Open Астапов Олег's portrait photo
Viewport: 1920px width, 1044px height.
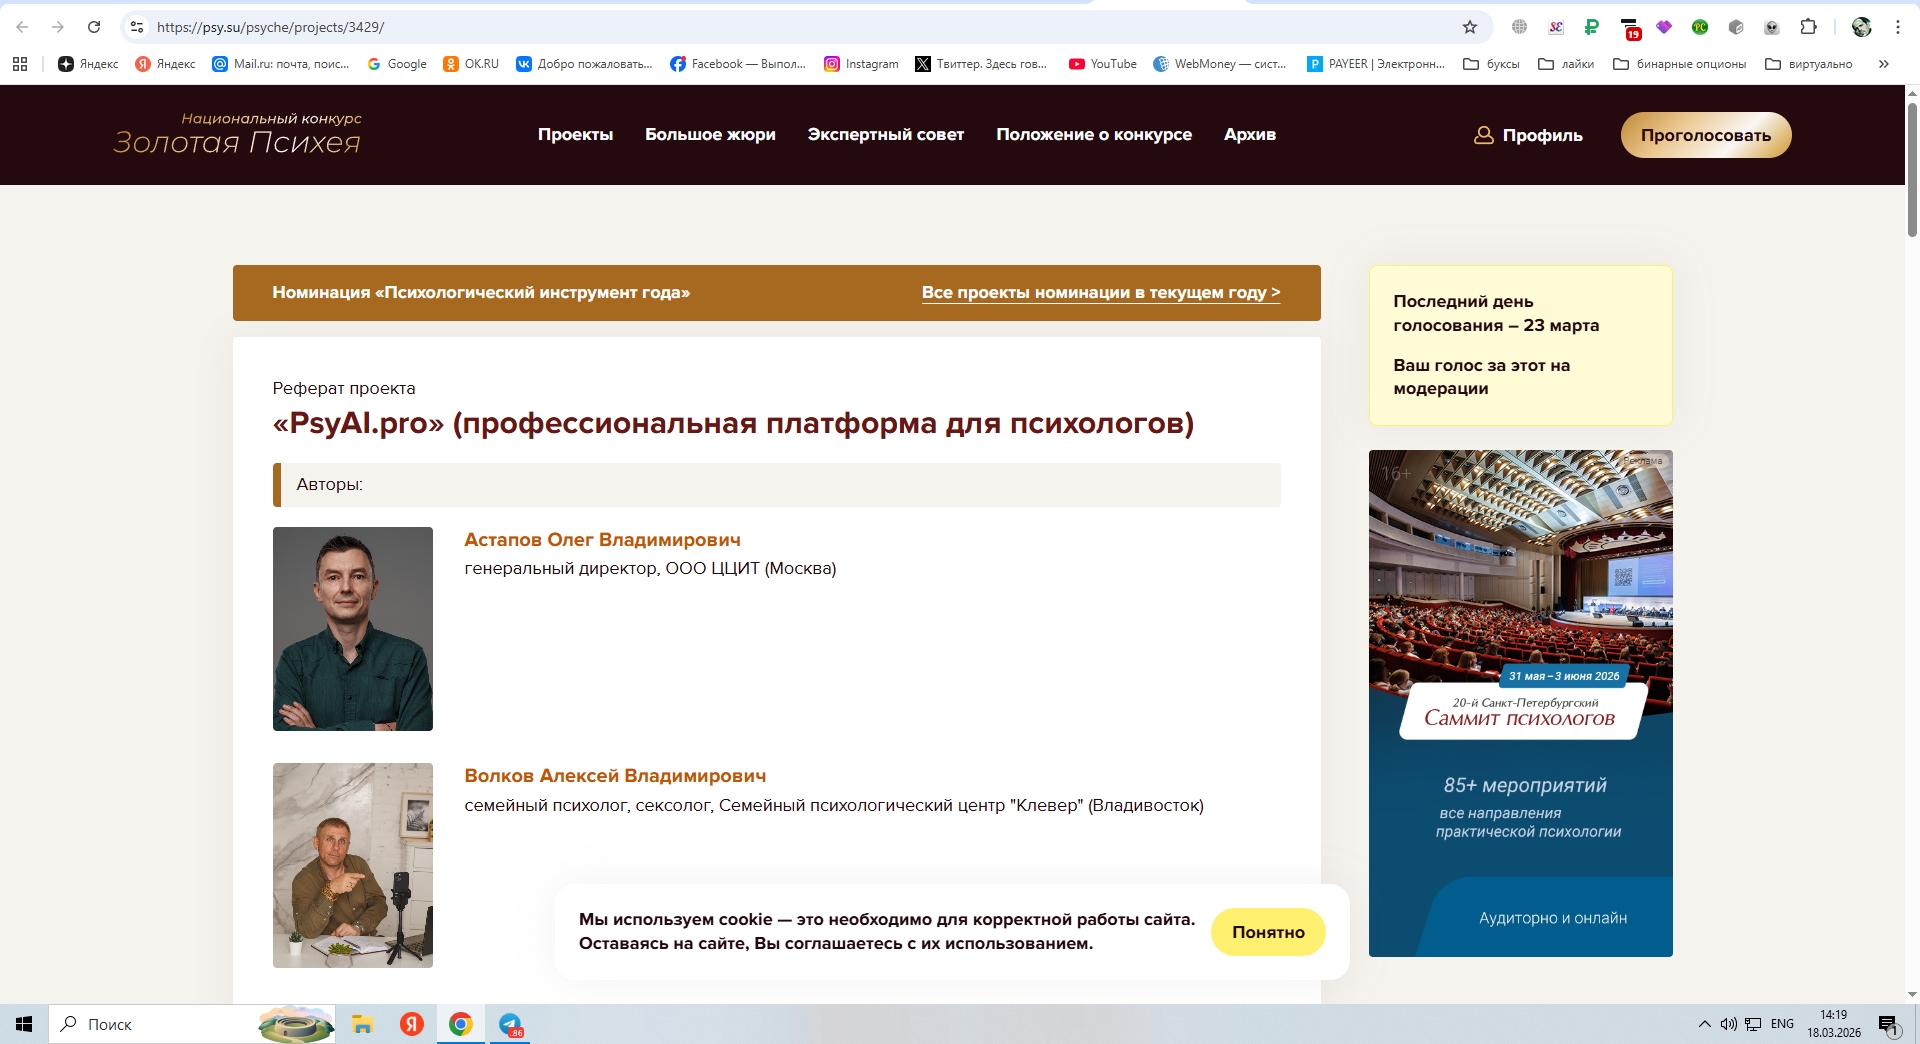(353, 629)
